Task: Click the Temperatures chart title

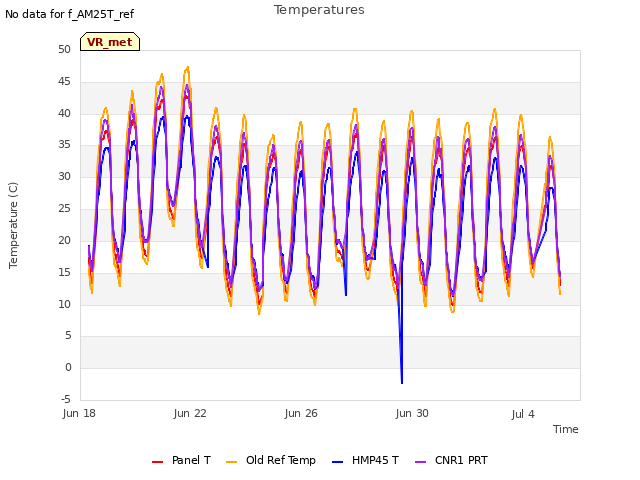Action: [x=319, y=10]
